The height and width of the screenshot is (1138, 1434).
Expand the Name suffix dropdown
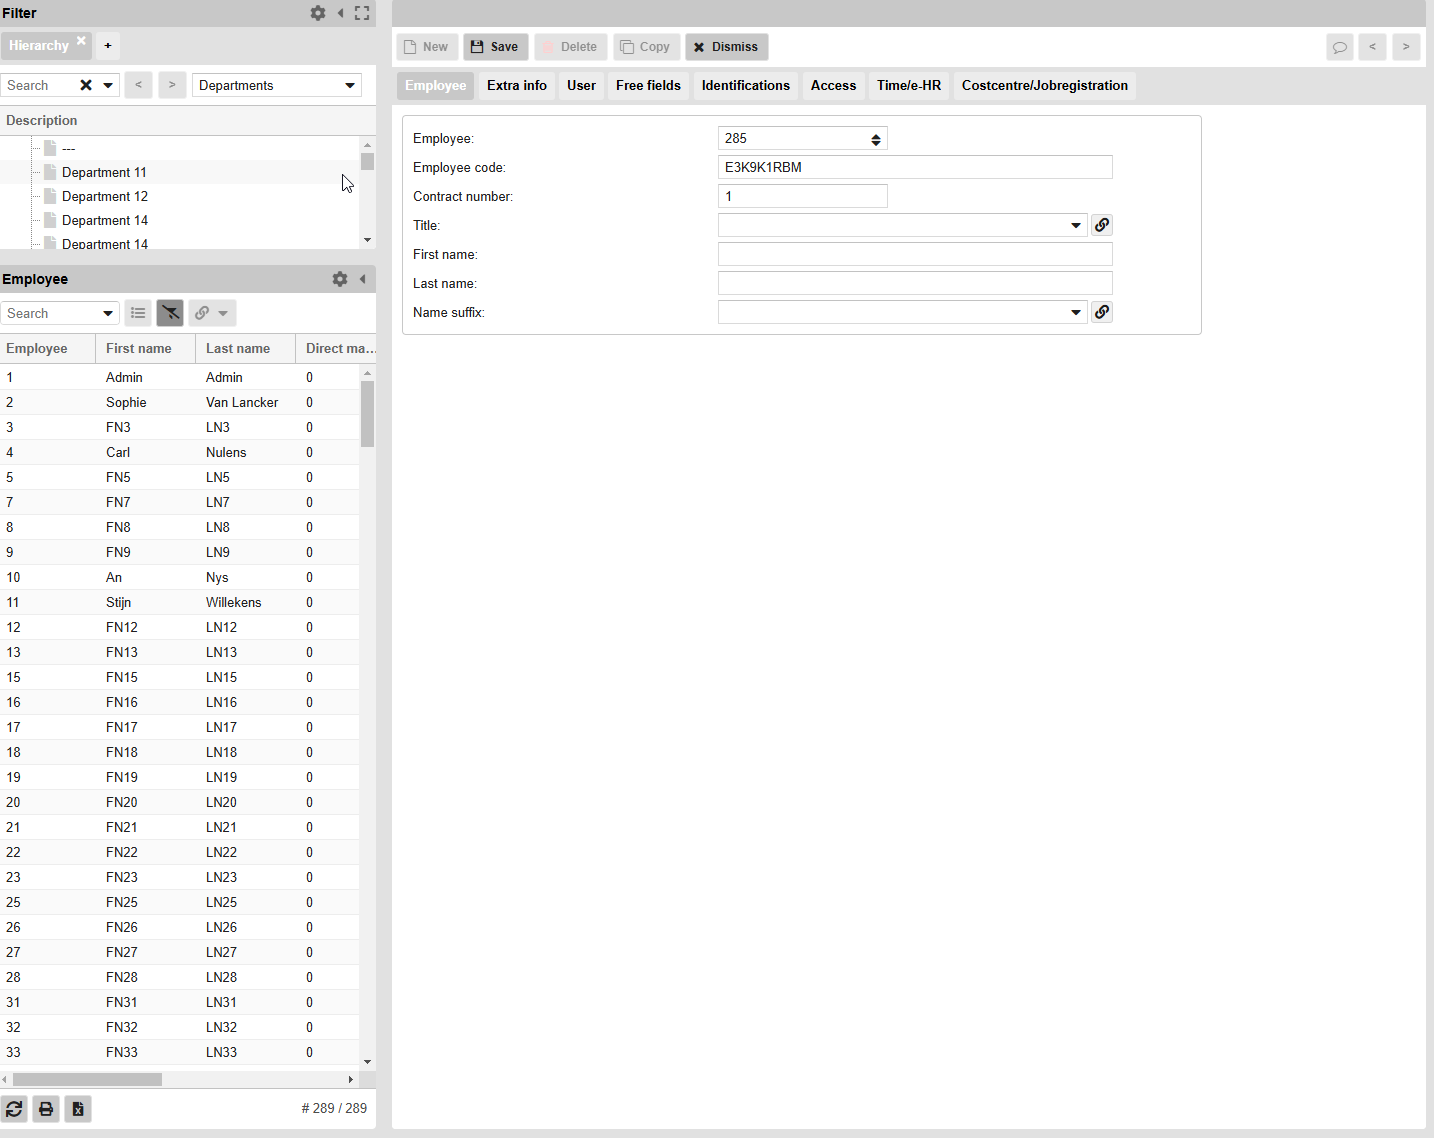[x=1076, y=312]
